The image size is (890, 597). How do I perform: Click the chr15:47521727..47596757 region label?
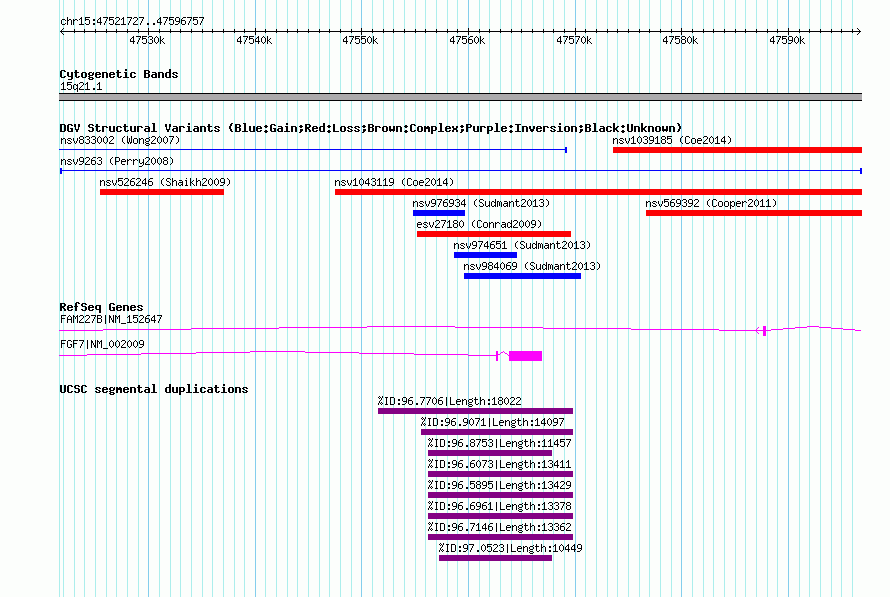coord(132,22)
